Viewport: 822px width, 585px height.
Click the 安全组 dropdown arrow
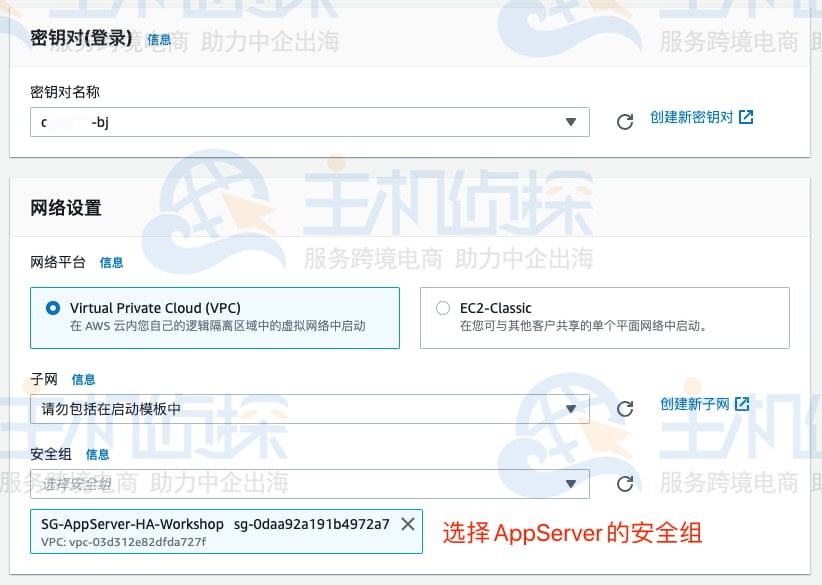(571, 484)
